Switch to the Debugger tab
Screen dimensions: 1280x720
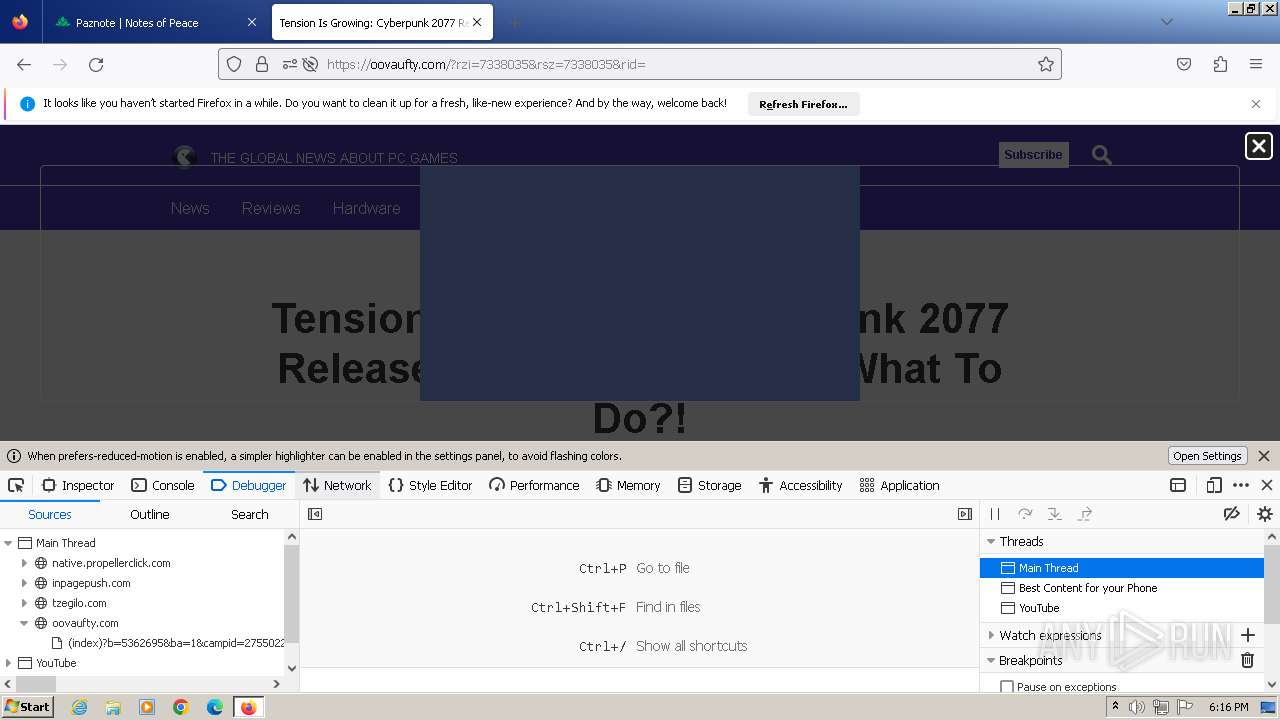[x=249, y=485]
